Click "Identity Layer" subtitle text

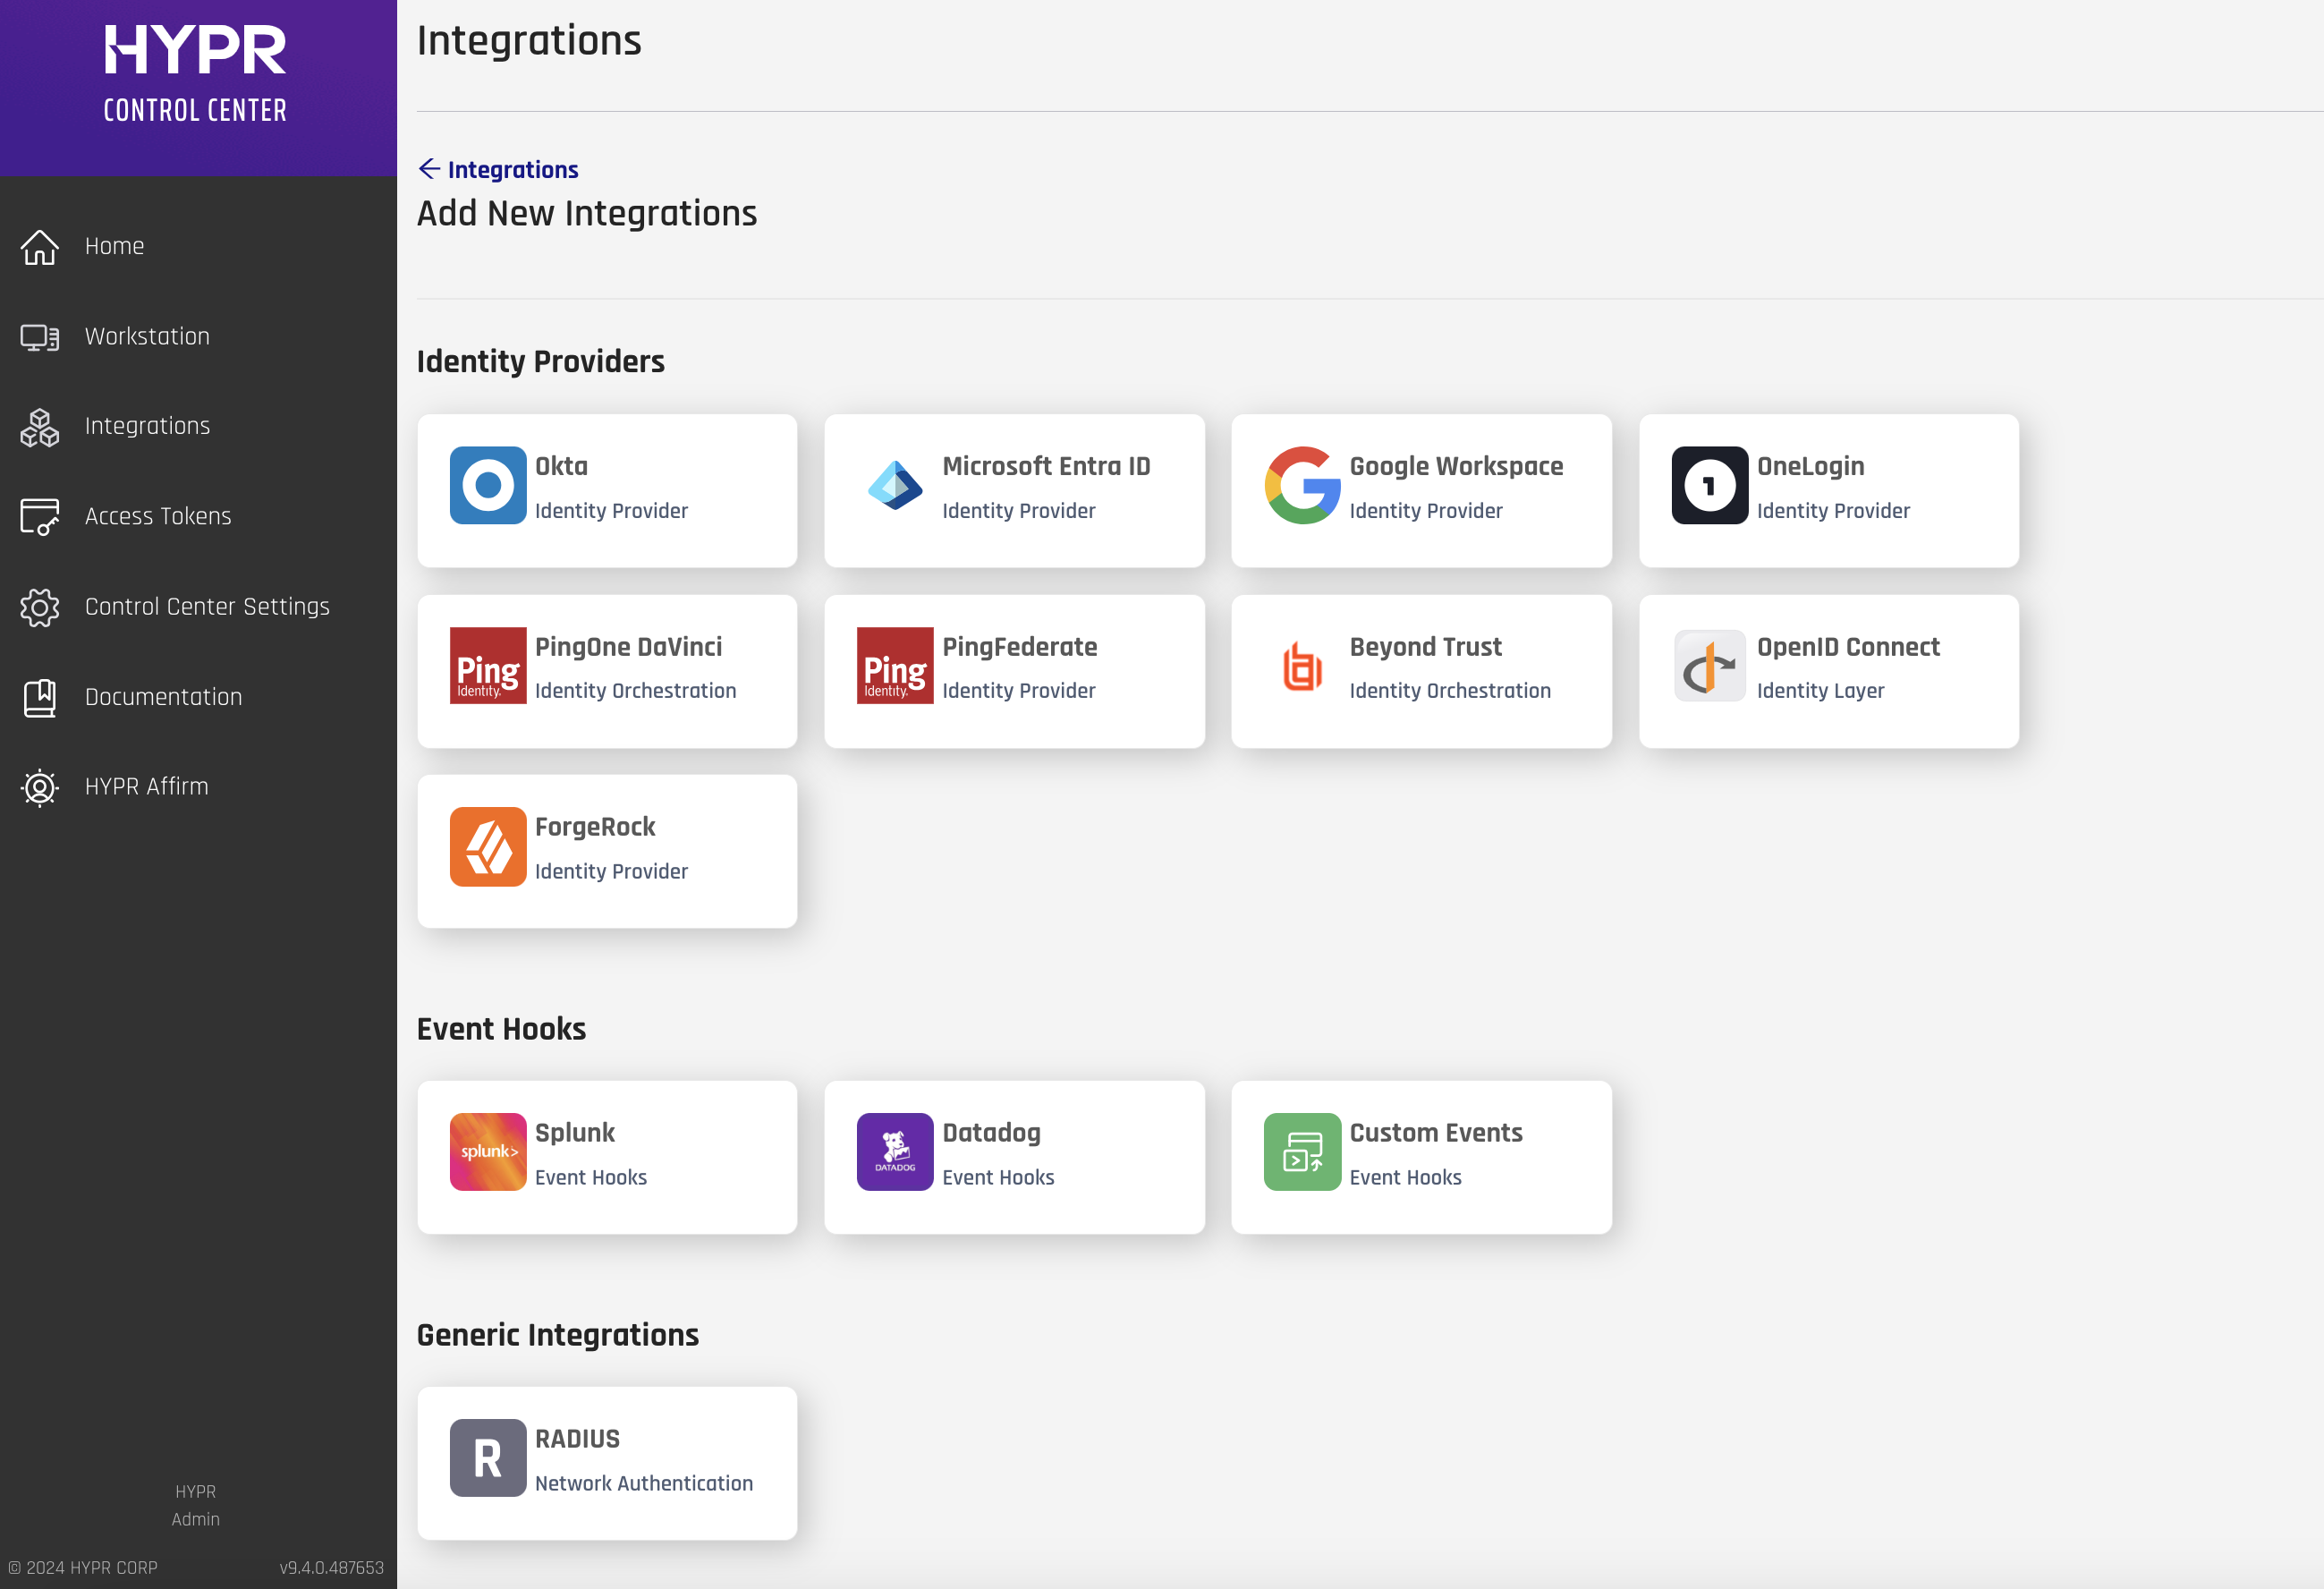pyautogui.click(x=1820, y=691)
